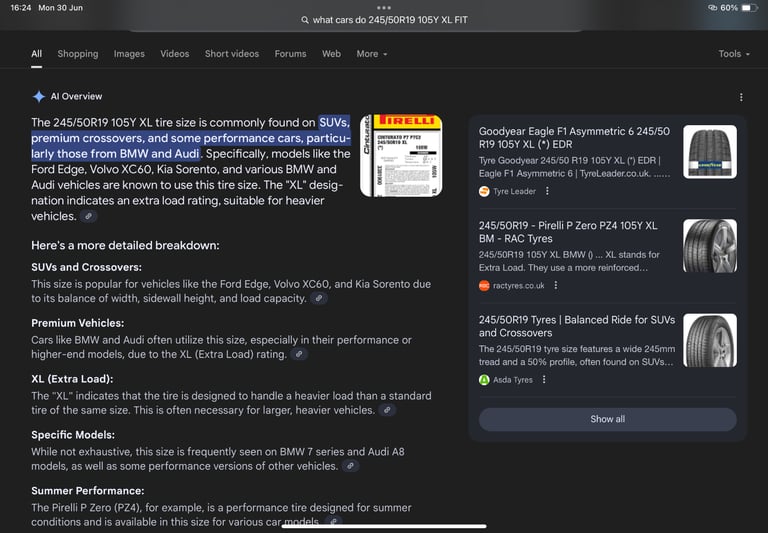Click the ractyres.co.uk source name
Viewport: 768px width, 533px height.
click(519, 286)
